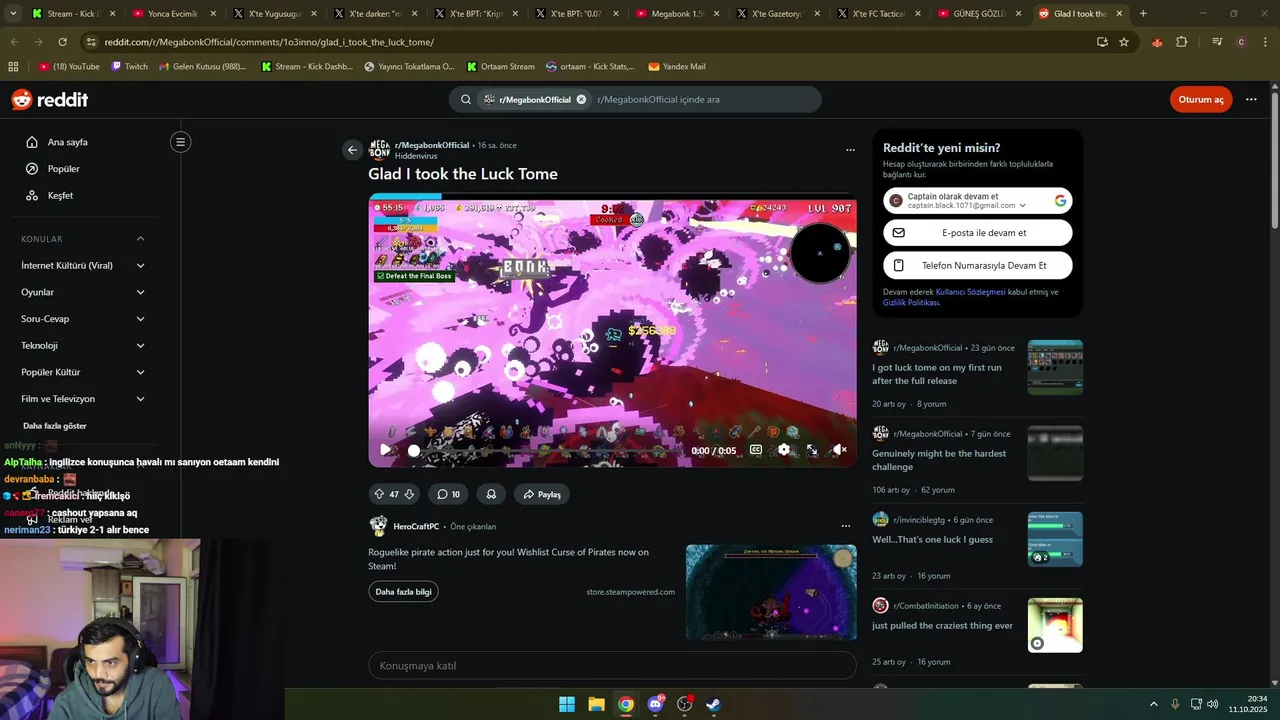1280x720 pixels.
Task: Open Kullanıcı Sözleşmesi link
Action: click(970, 292)
